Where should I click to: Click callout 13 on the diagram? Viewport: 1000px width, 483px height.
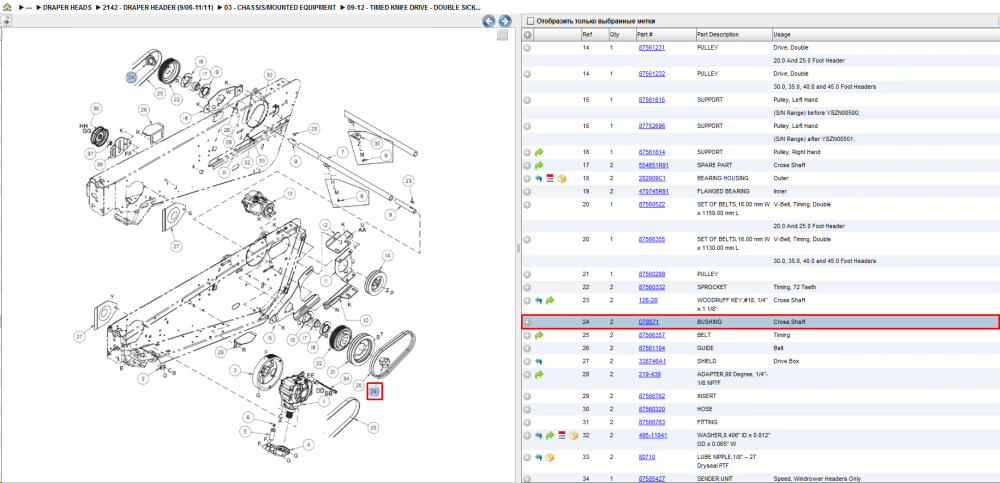[x=290, y=193]
